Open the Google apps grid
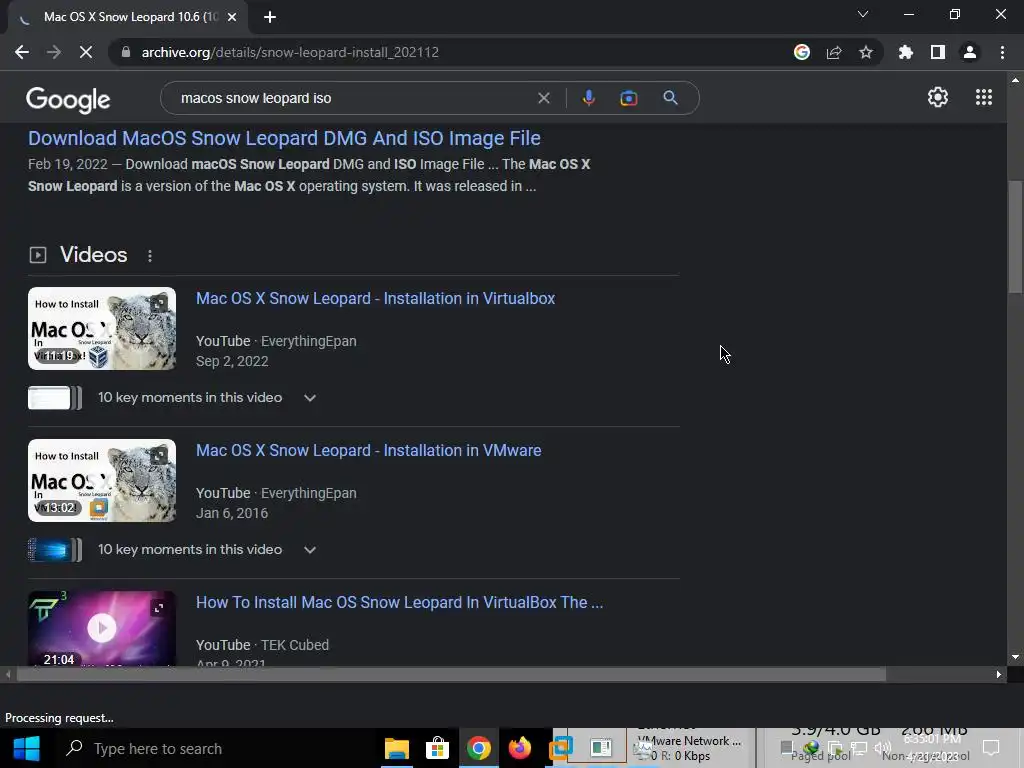1024x768 pixels. pyautogui.click(x=984, y=97)
